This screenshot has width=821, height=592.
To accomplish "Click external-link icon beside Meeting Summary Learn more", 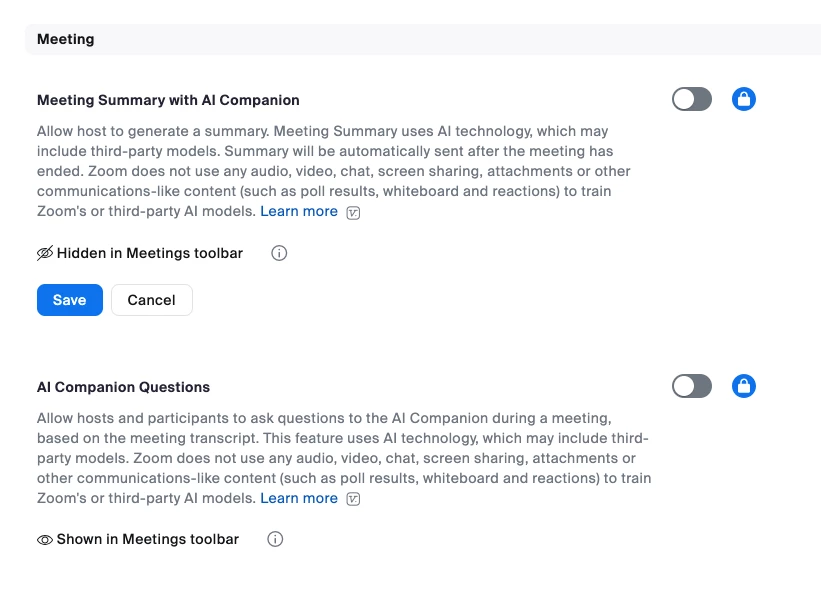I will 353,212.
